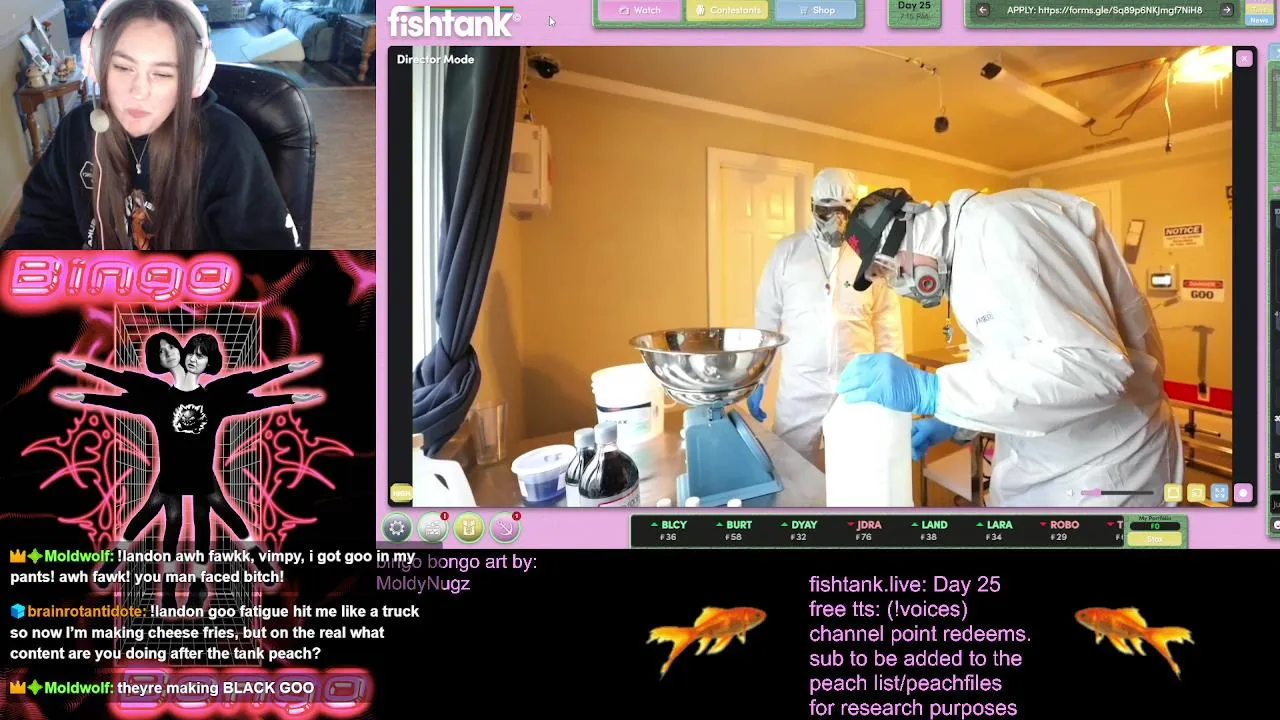Select the LAND stock ticker
The width and height of the screenshot is (1280, 720).
point(929,531)
